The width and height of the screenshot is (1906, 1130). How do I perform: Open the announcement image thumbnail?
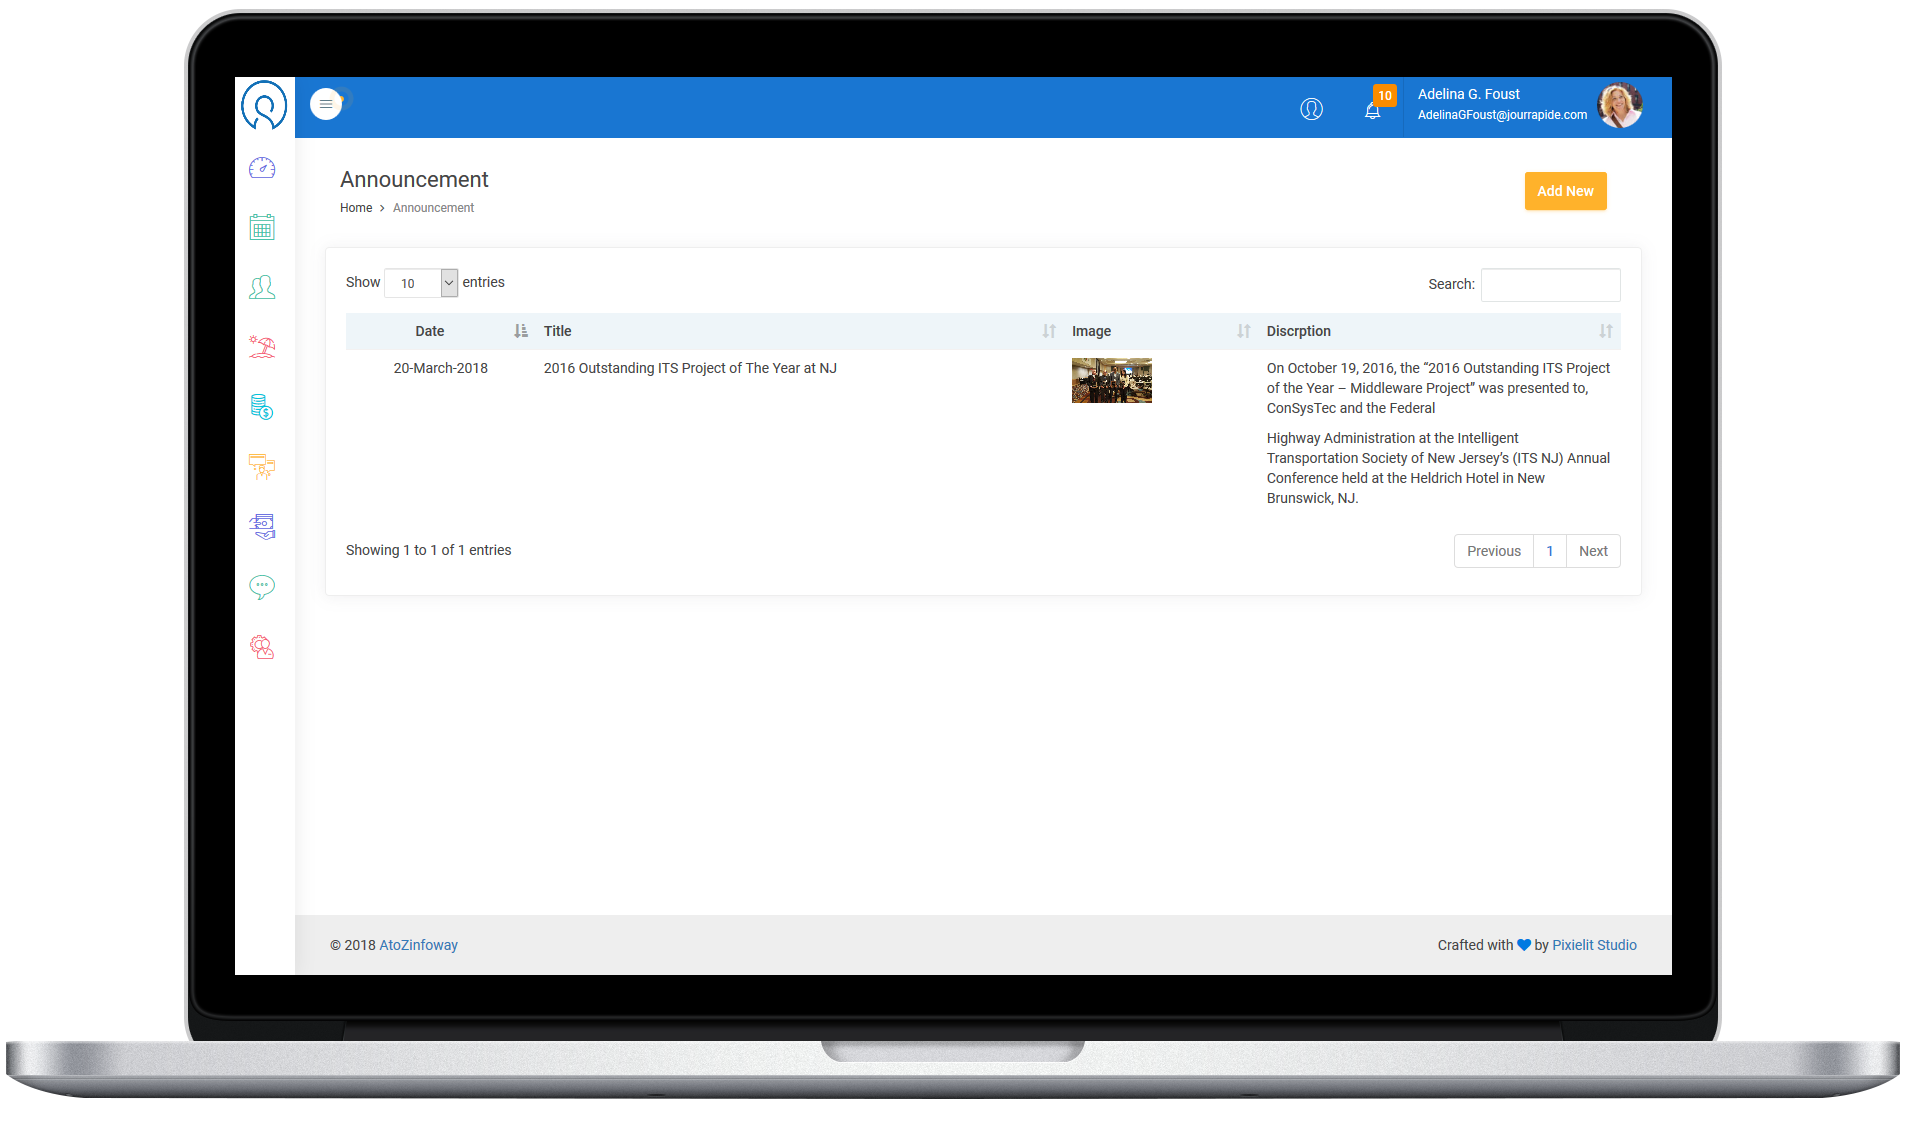tap(1111, 381)
